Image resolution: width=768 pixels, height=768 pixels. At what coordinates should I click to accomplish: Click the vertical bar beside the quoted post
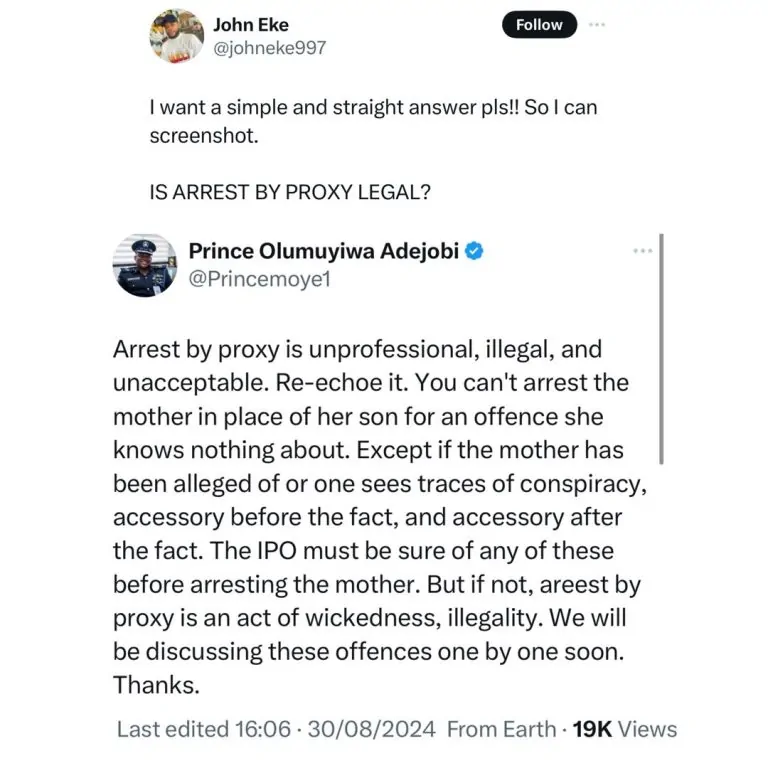point(662,350)
